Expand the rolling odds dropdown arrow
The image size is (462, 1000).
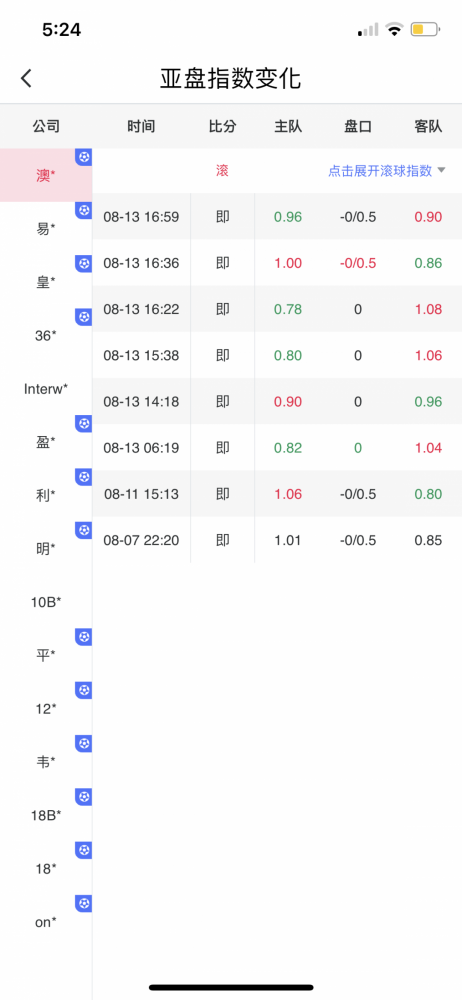(441, 170)
